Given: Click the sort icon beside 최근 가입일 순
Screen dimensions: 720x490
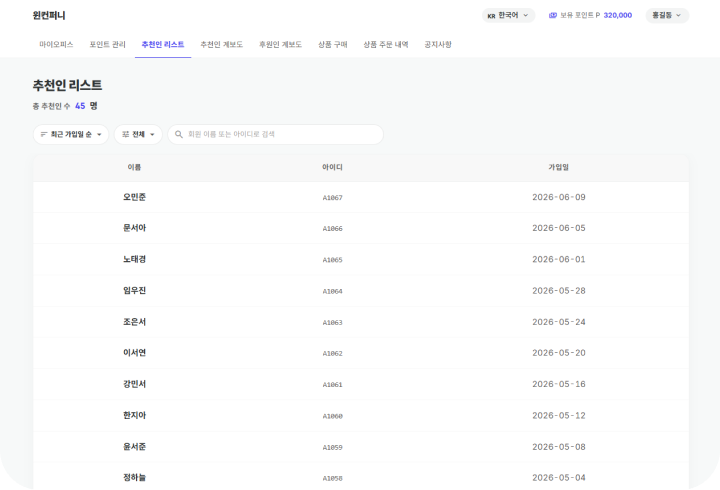Looking at the screenshot, I should tap(44, 135).
